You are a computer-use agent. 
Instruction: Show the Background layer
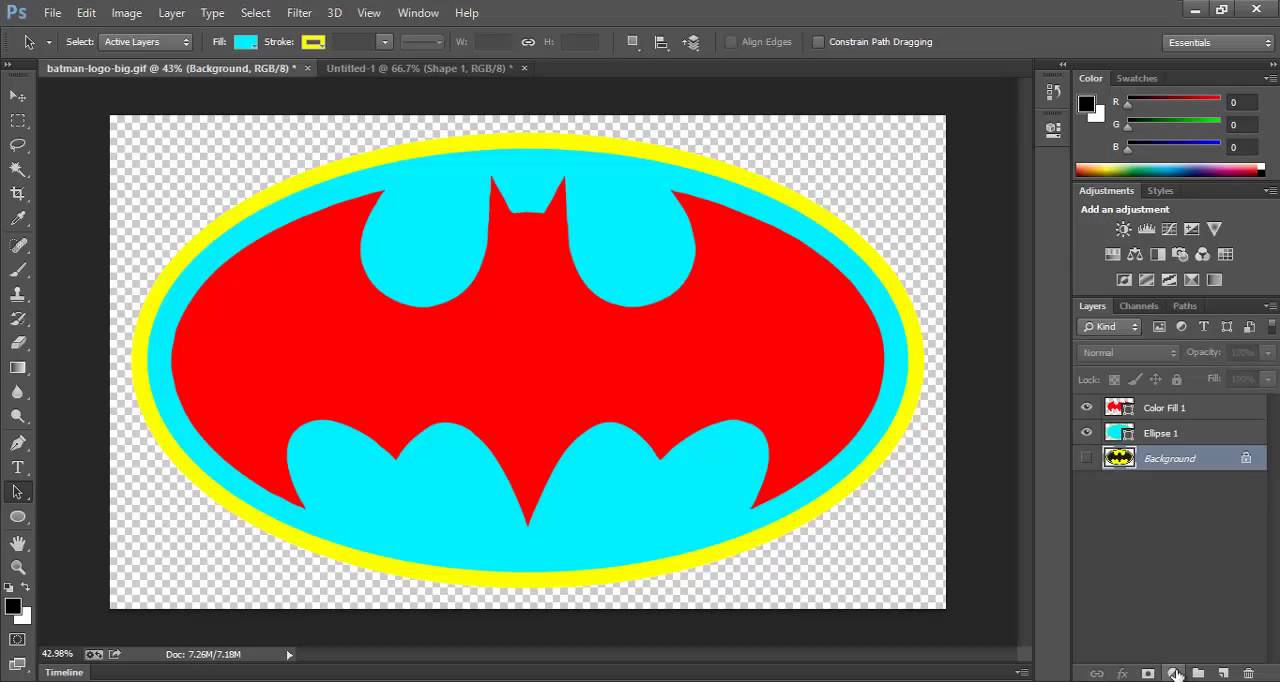pos(1087,458)
